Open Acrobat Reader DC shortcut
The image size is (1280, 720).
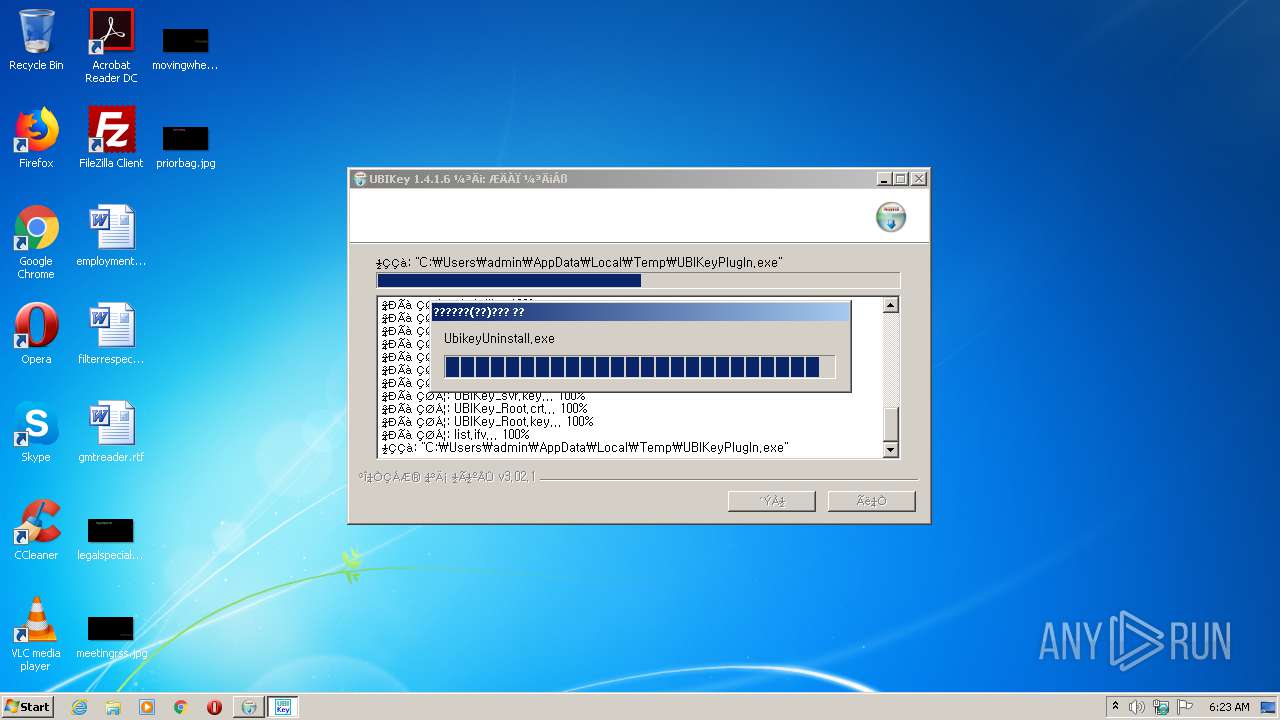click(111, 45)
